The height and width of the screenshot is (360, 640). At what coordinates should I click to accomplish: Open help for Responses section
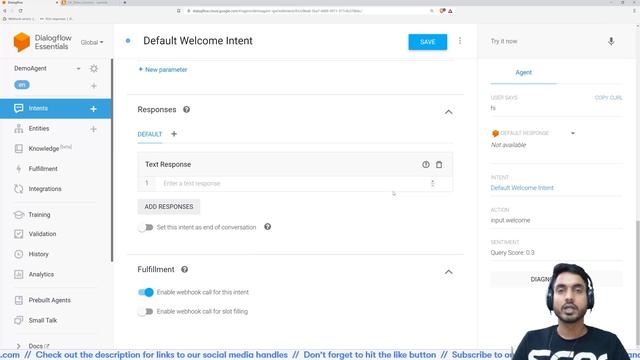(187, 109)
